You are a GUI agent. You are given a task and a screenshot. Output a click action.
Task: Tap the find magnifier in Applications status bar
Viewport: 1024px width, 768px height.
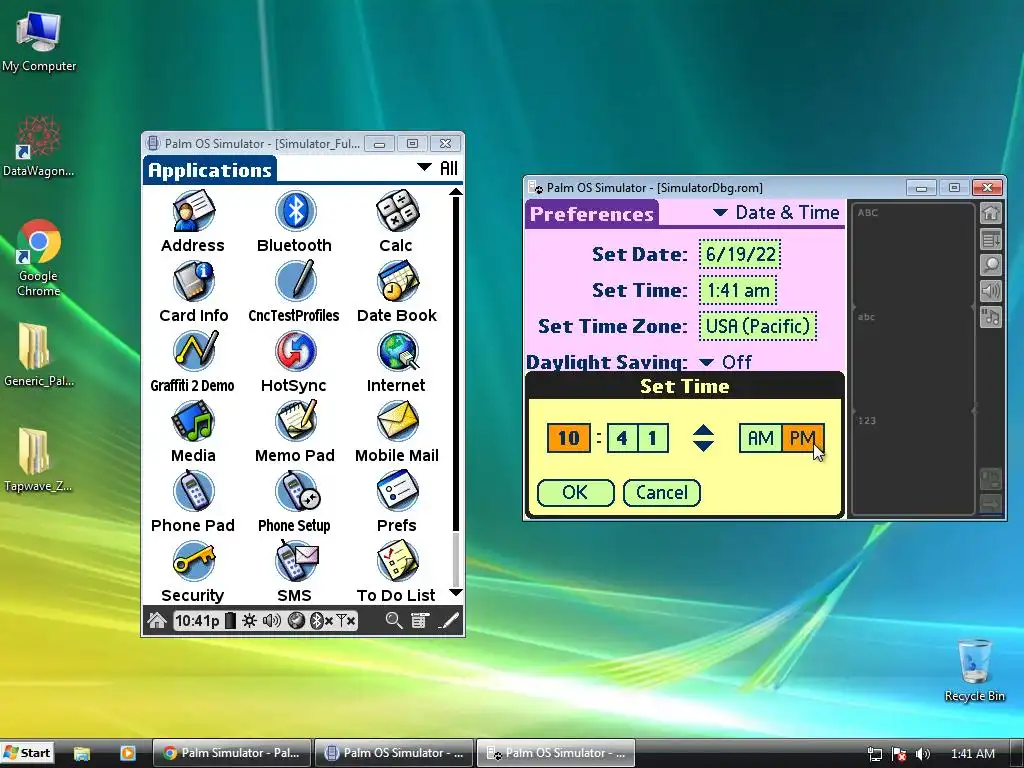point(394,620)
